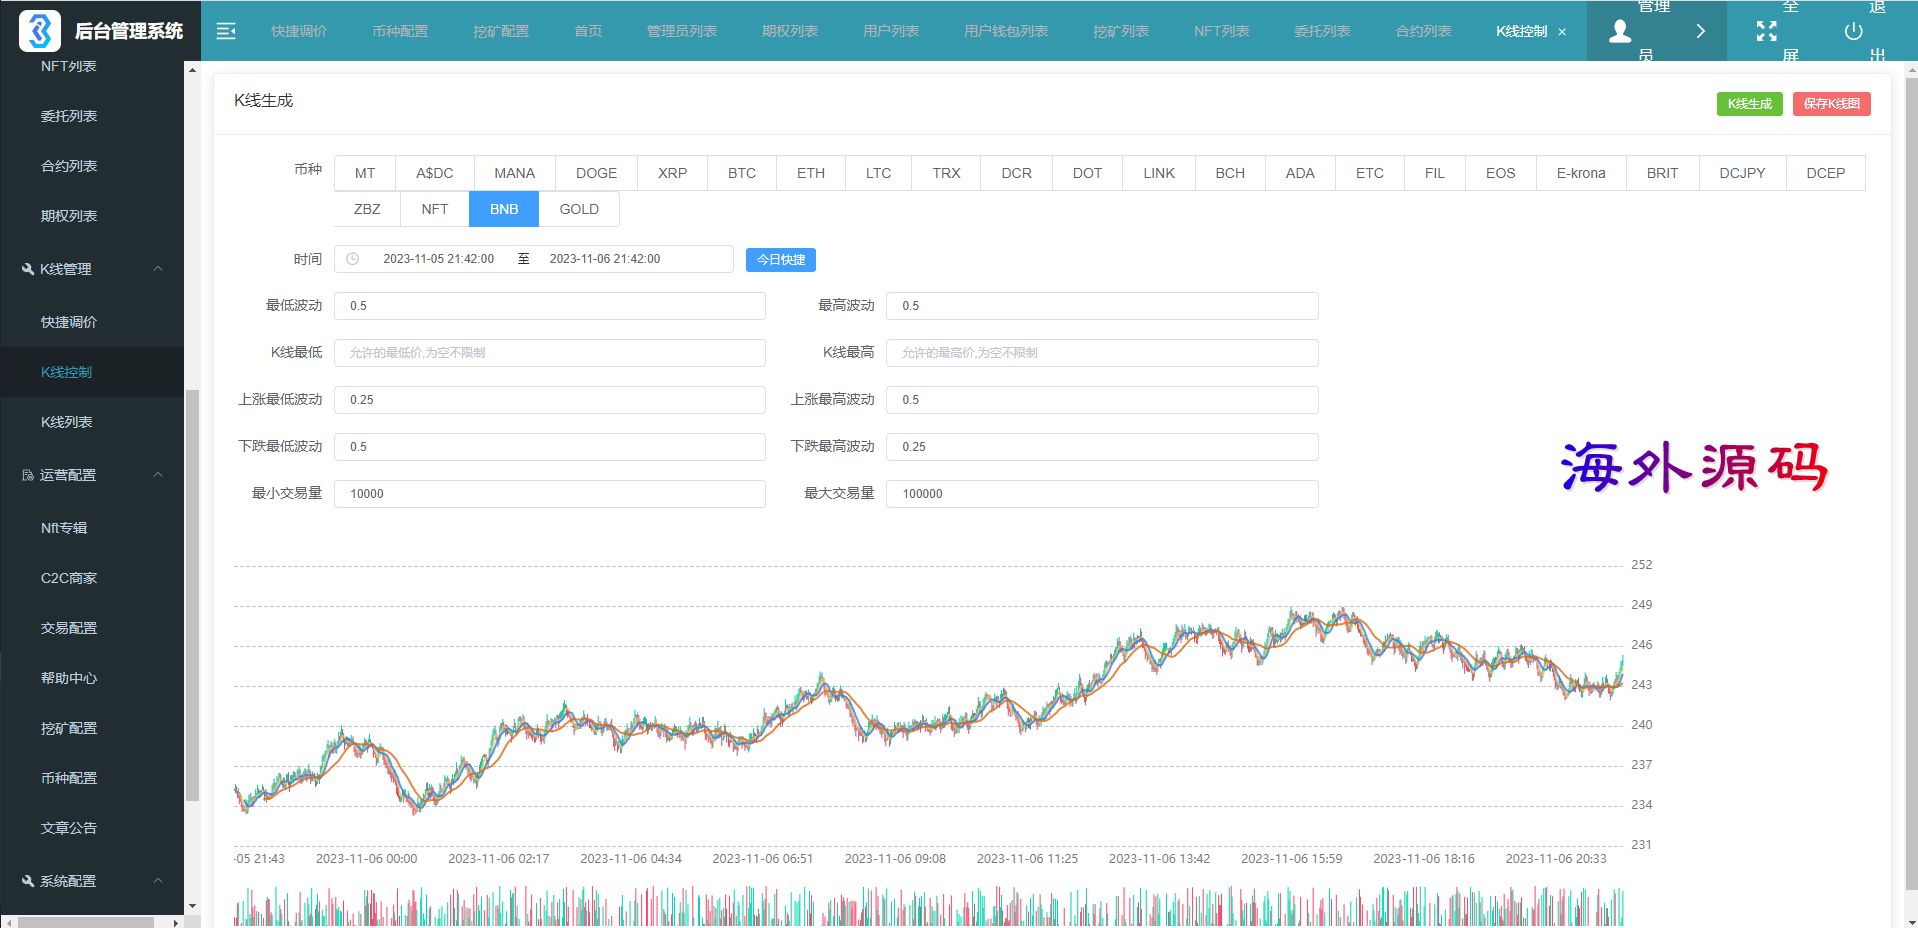Viewport: 1918px width, 928px height.
Task: Click the right arrow tab scroll icon
Action: pyautogui.click(x=1700, y=31)
